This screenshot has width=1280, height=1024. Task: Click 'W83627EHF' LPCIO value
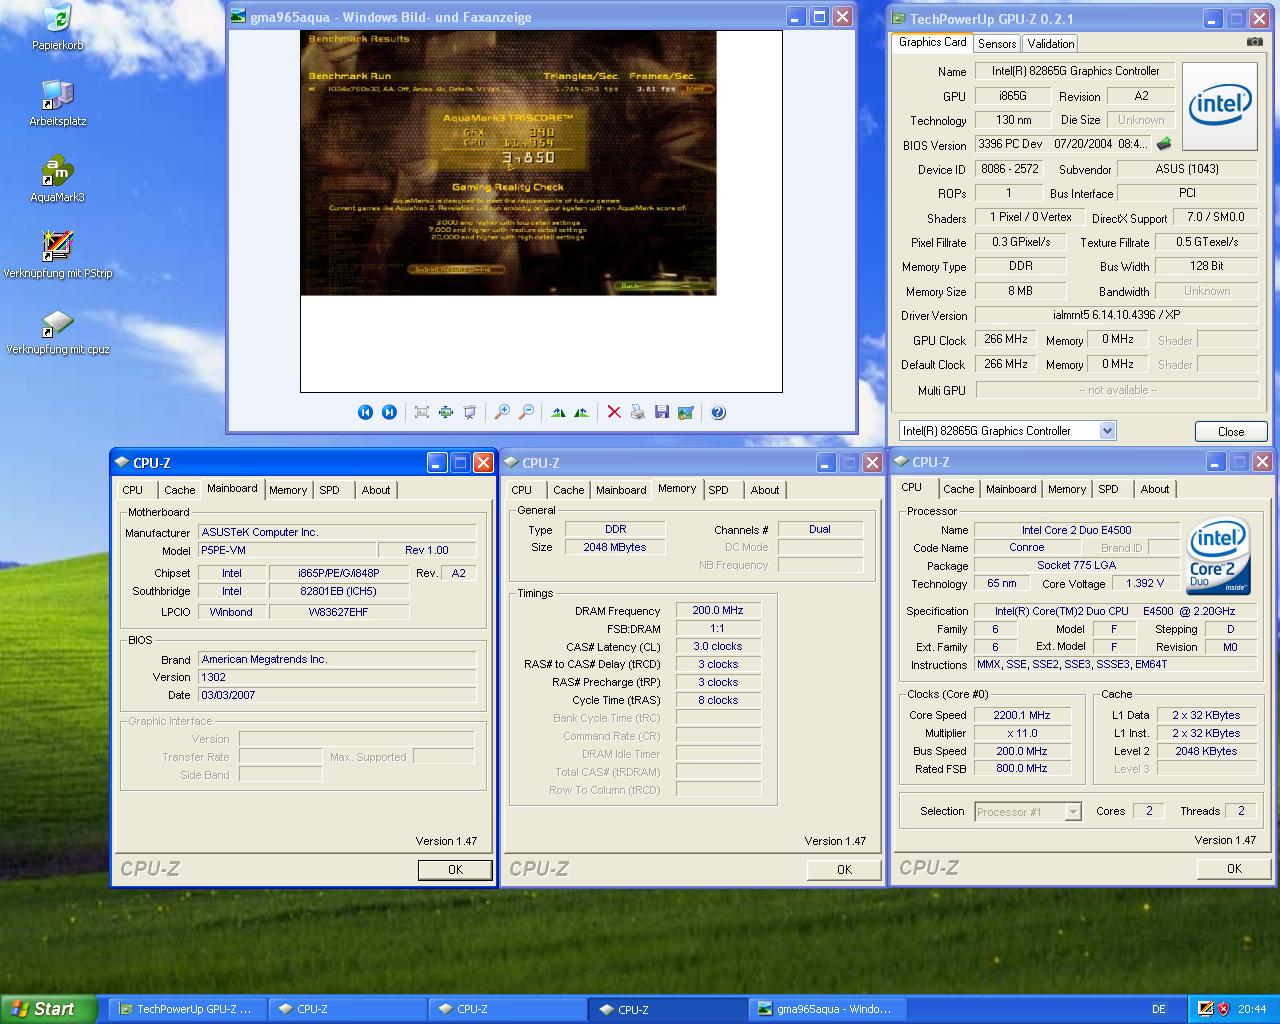[x=338, y=612]
